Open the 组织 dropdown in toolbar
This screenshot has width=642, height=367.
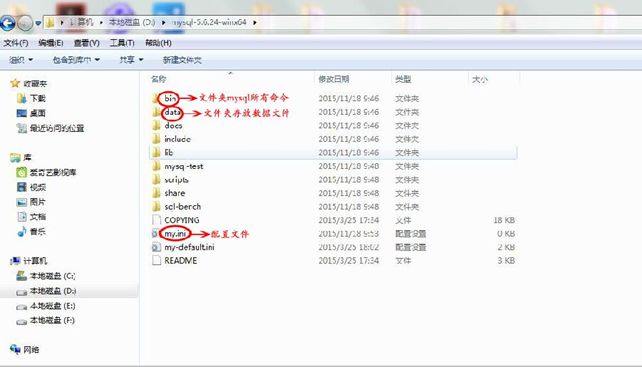click(21, 60)
